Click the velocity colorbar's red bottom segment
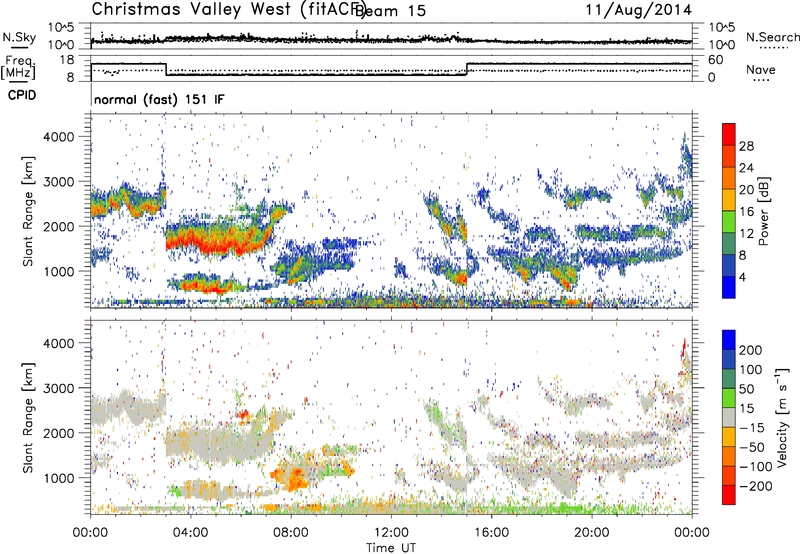Viewport: 800px width, 554px height. click(x=729, y=495)
